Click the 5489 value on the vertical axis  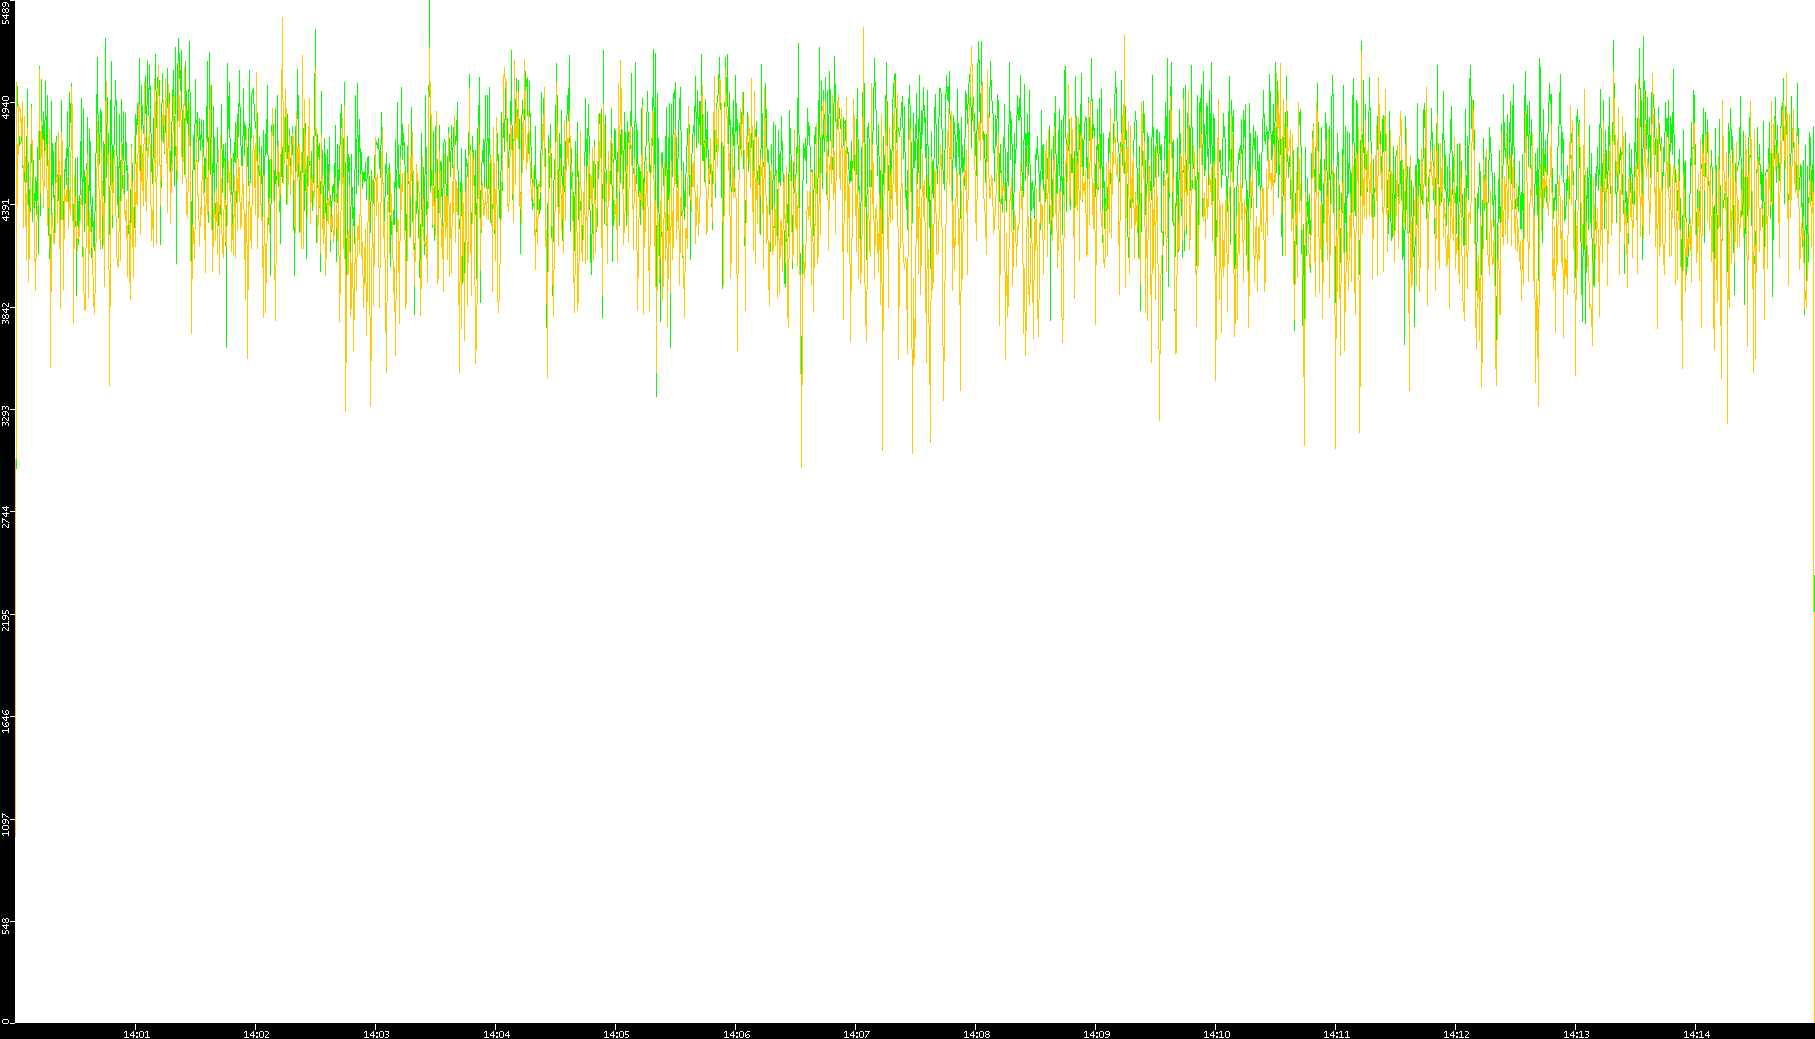[x=6, y=13]
